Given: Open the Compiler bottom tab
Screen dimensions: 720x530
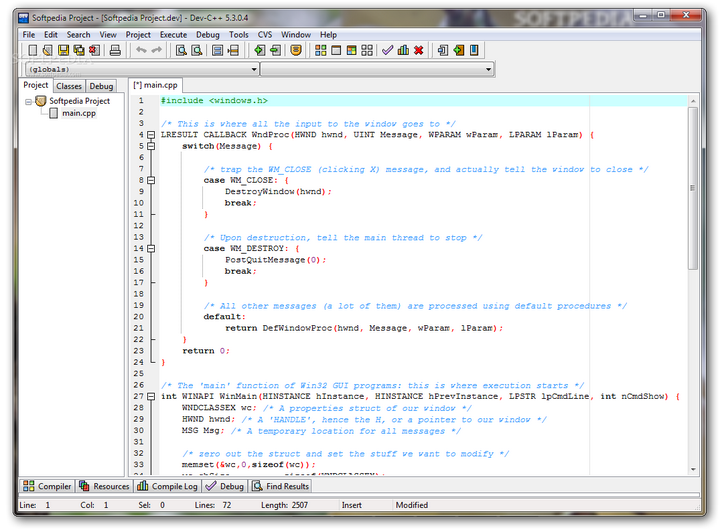Looking at the screenshot, I should [47, 486].
